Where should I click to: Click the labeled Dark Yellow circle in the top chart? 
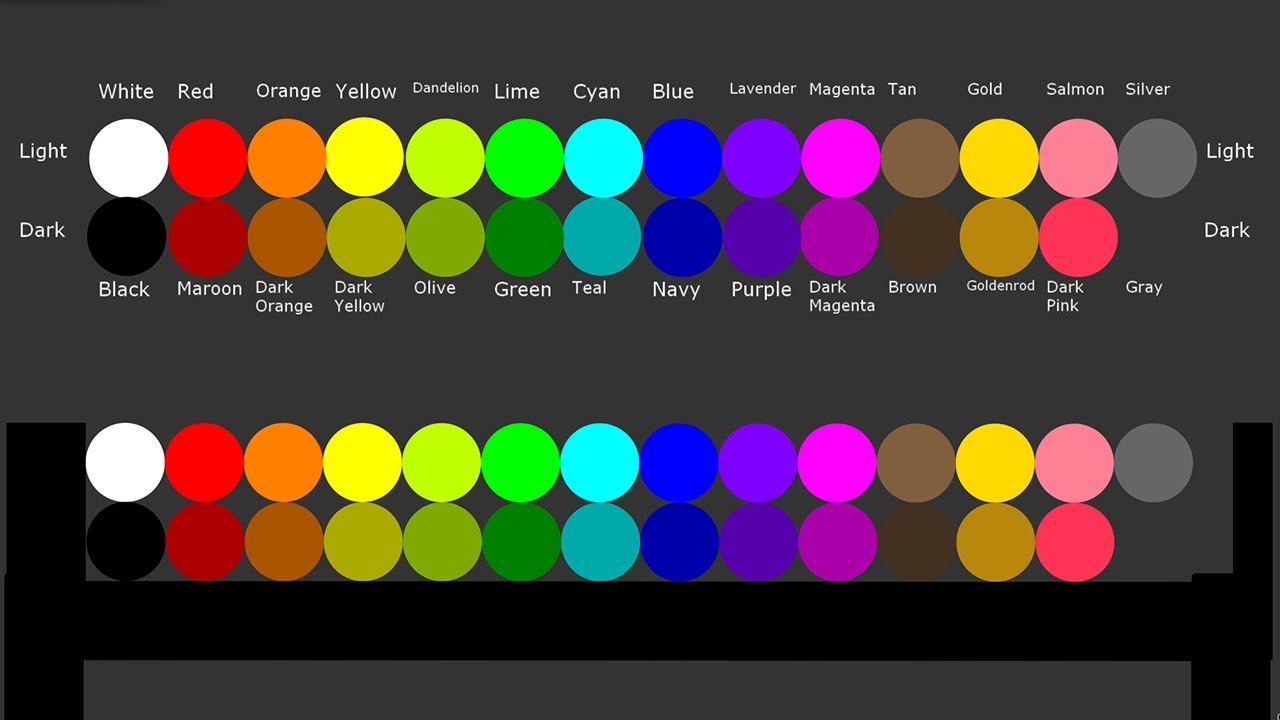[x=365, y=237]
